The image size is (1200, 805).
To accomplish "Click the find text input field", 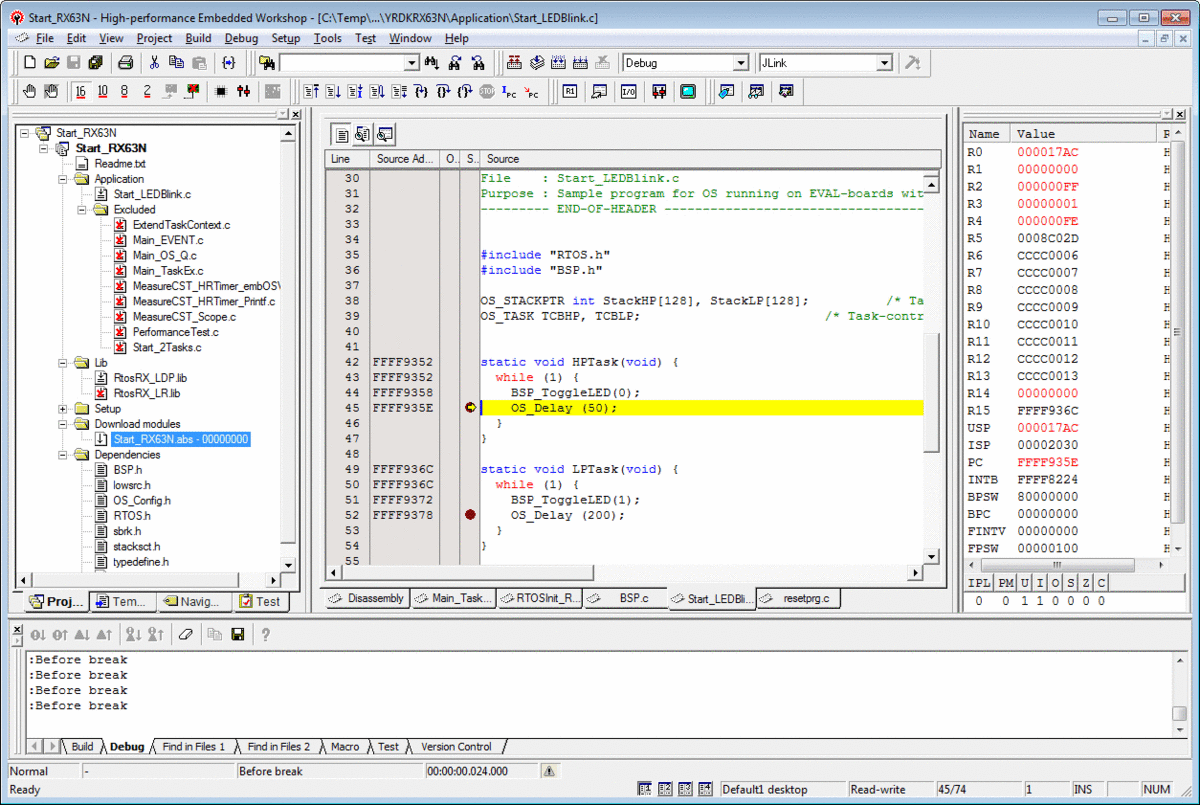I will tap(341, 63).
